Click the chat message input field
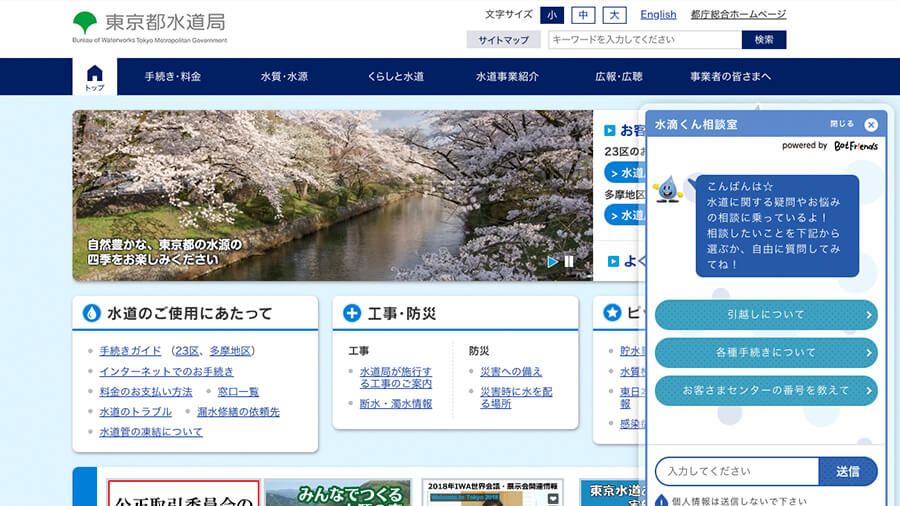 click(737, 472)
